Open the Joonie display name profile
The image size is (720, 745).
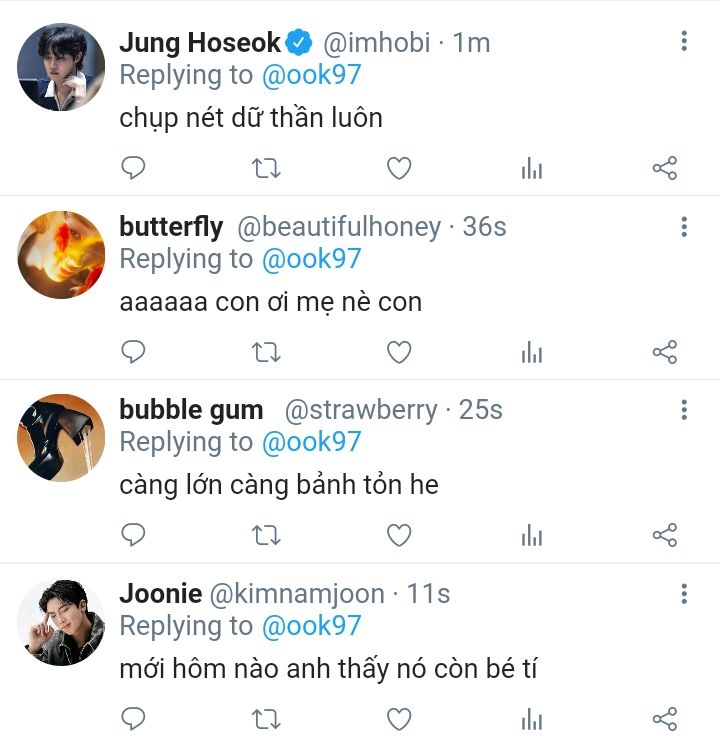(159, 593)
